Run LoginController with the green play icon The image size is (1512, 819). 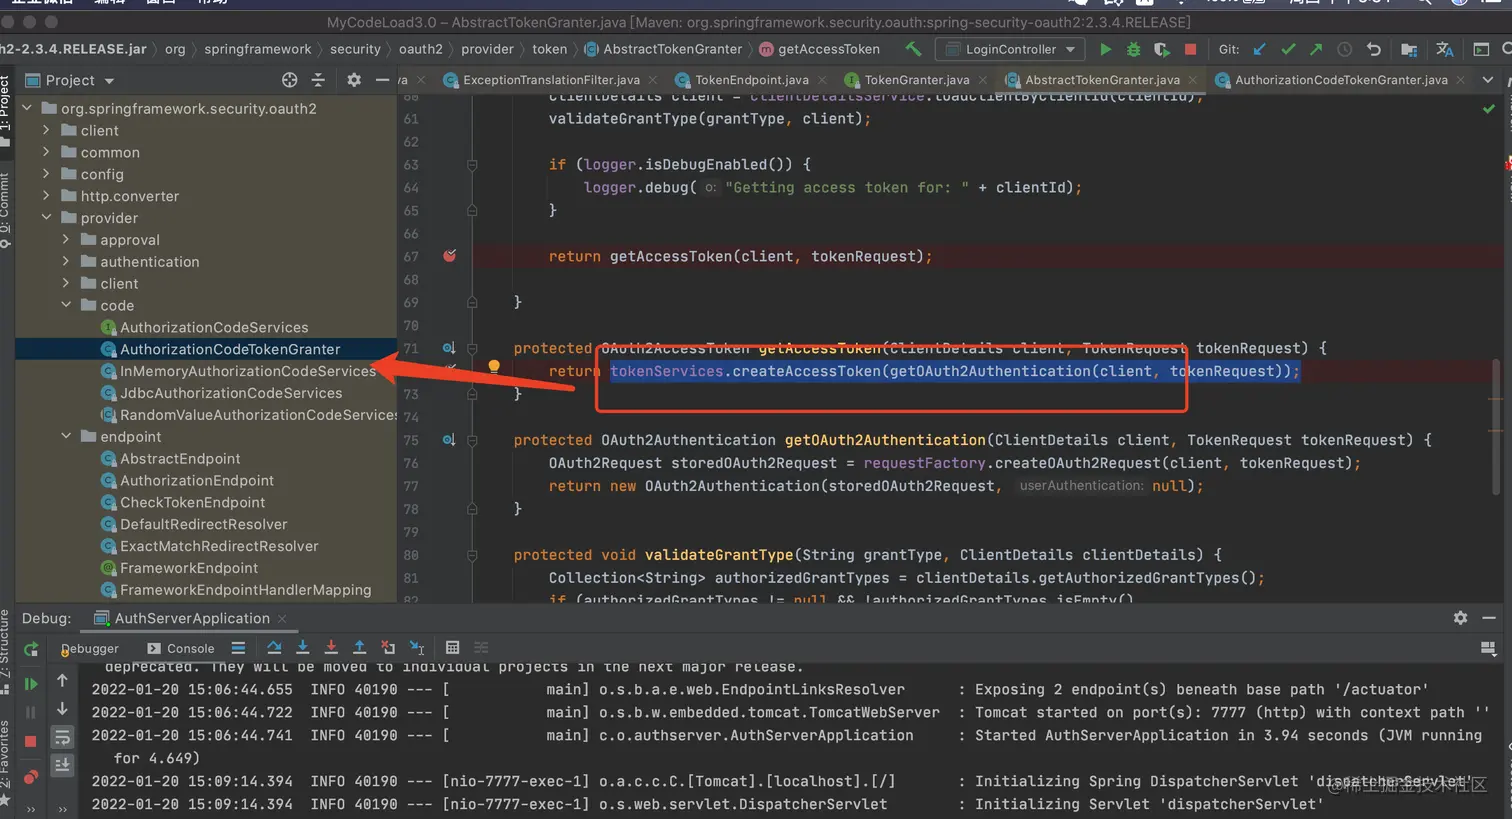1105,49
